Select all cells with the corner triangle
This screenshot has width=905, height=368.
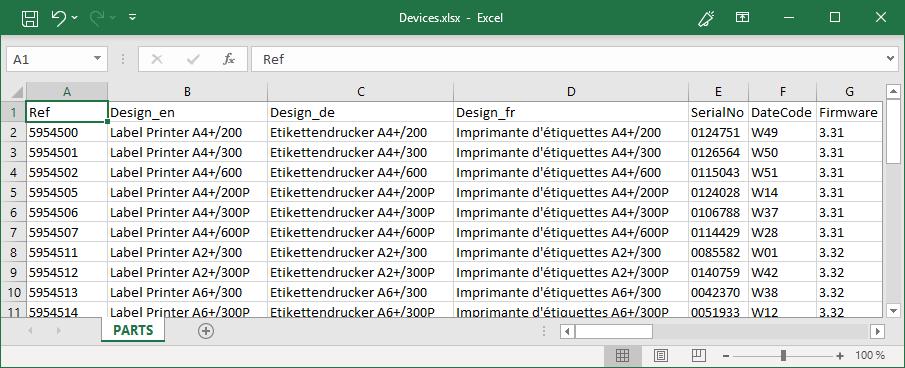(x=17, y=92)
